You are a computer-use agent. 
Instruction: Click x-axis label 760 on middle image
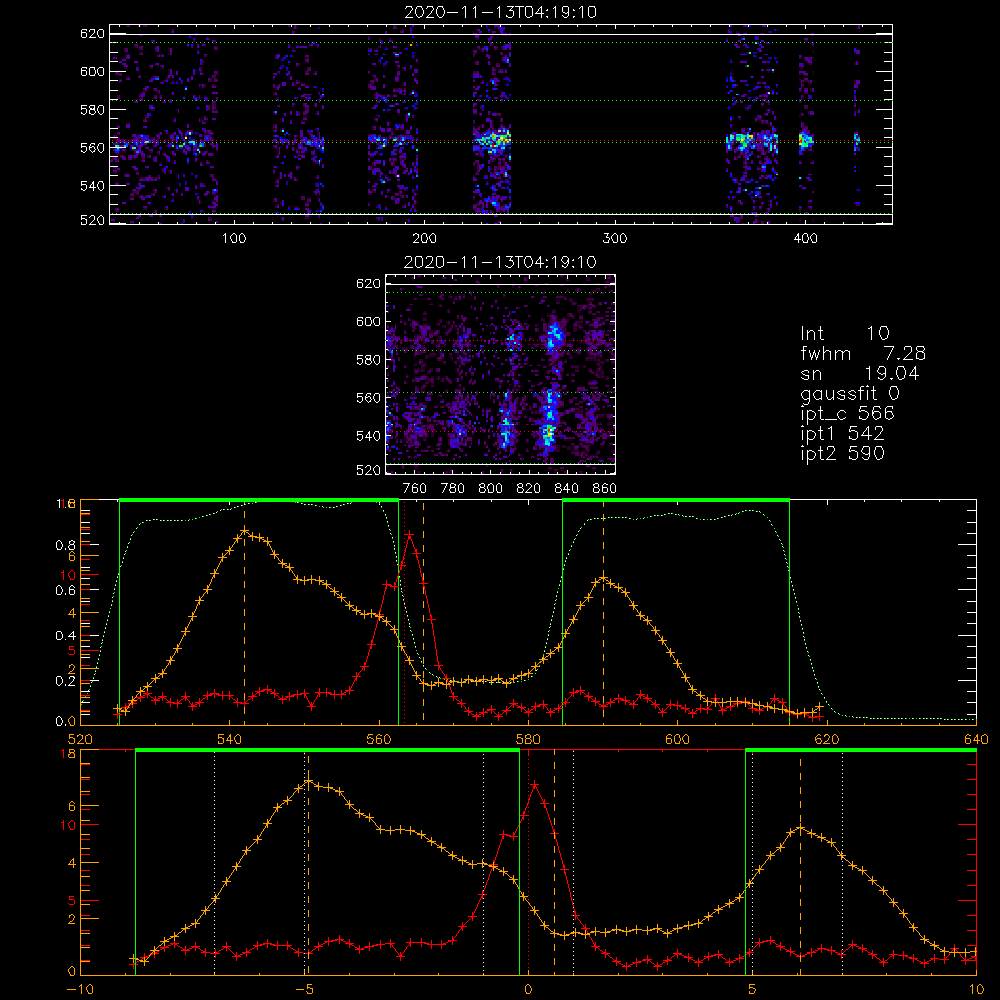pyautogui.click(x=415, y=489)
